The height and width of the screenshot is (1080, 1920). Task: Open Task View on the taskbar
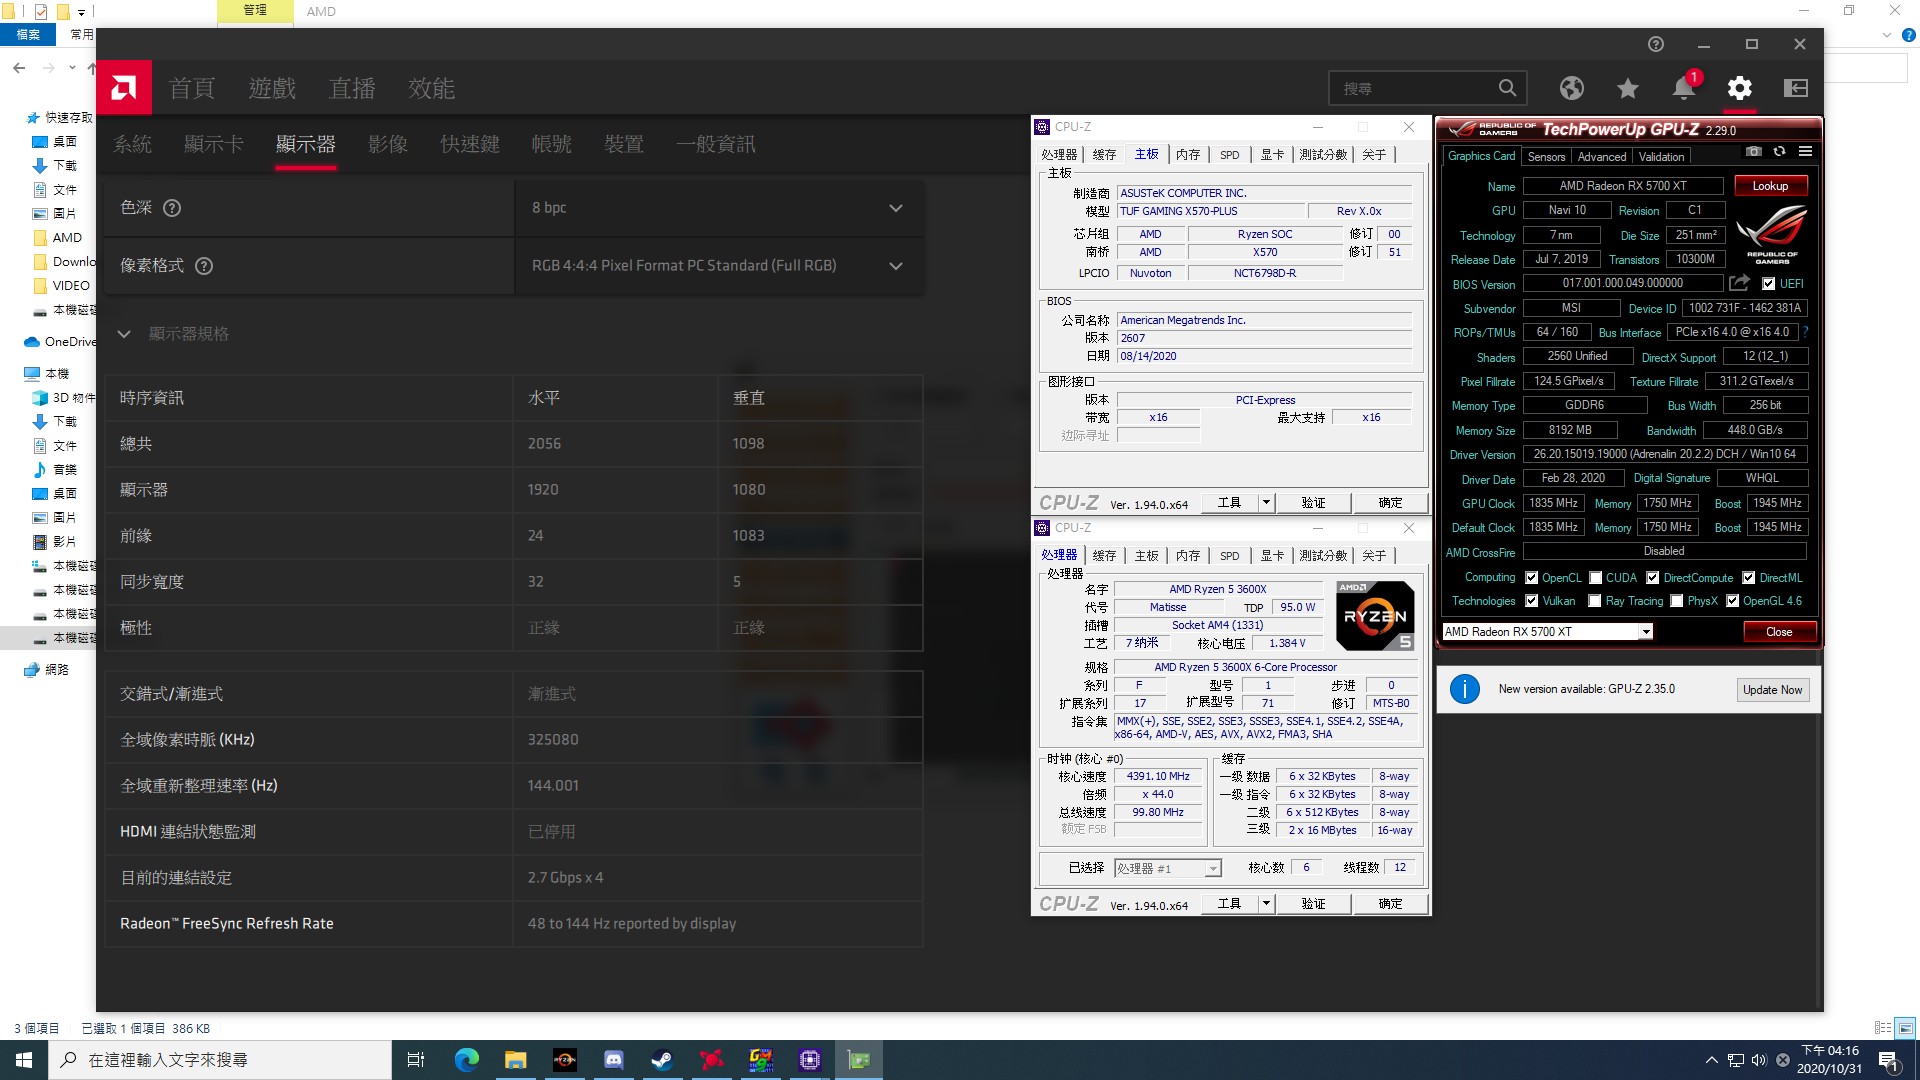click(x=416, y=1060)
